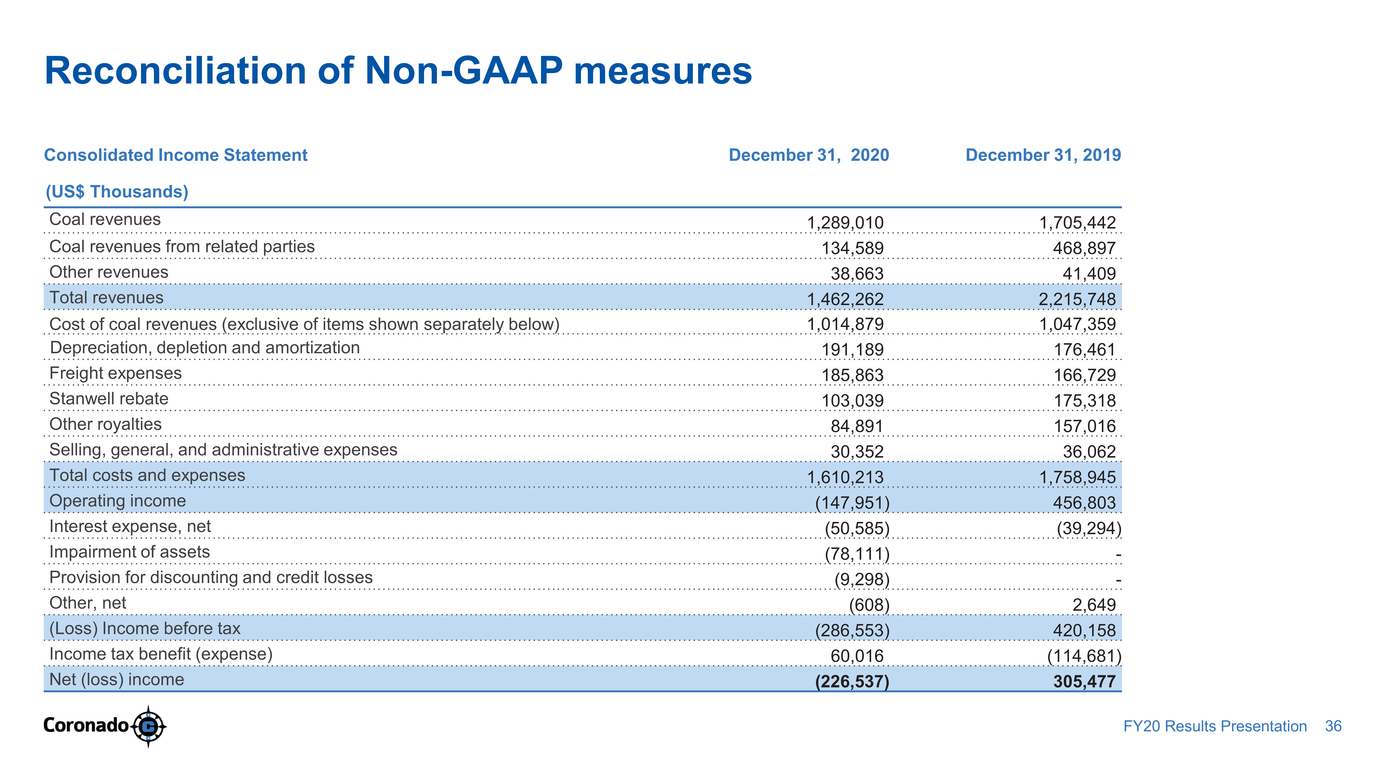Click the Coronado compass logo icon
Image resolution: width=1386 pixels, height=780 pixels.
(149, 726)
